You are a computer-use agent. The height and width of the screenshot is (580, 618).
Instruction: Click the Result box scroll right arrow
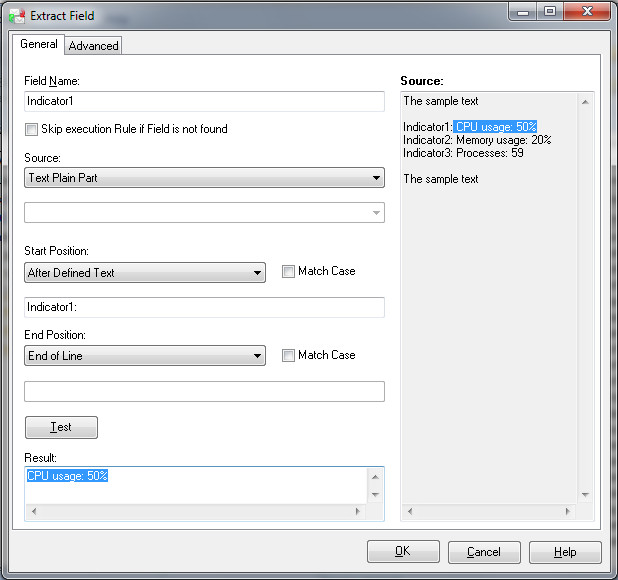[357, 511]
